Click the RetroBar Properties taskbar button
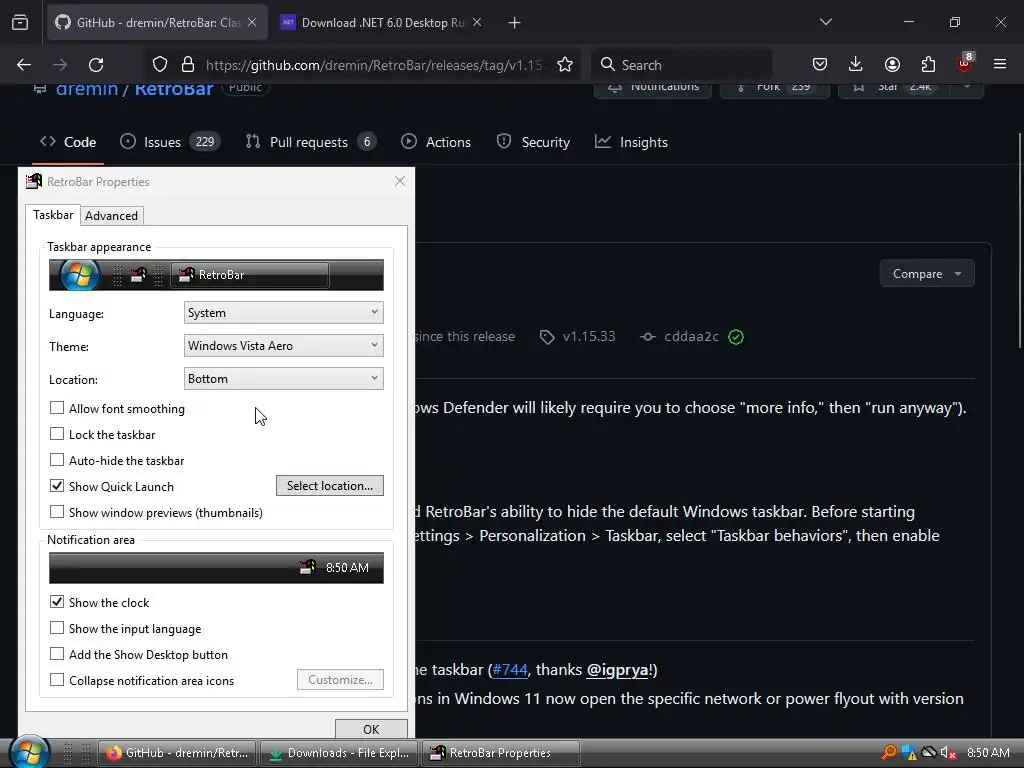The image size is (1024, 768). (501, 753)
